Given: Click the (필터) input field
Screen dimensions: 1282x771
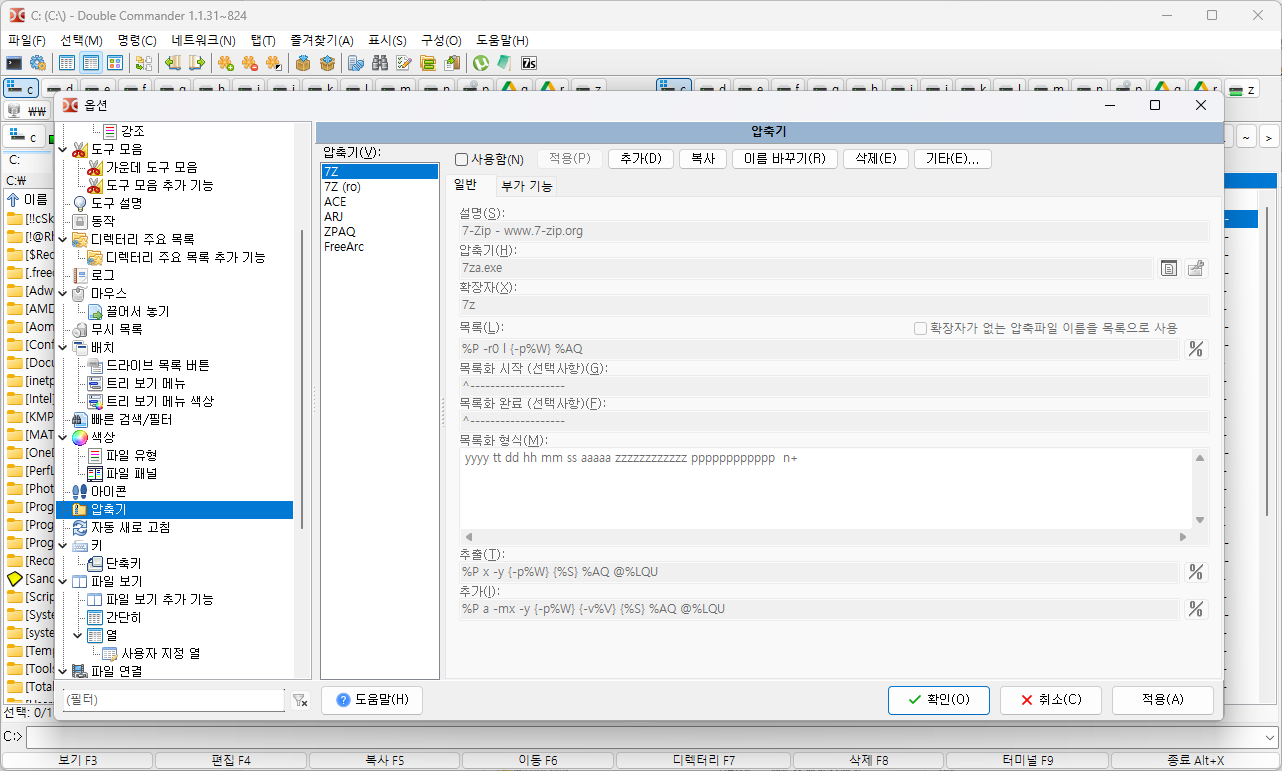Looking at the screenshot, I should pyautogui.click(x=173, y=701).
